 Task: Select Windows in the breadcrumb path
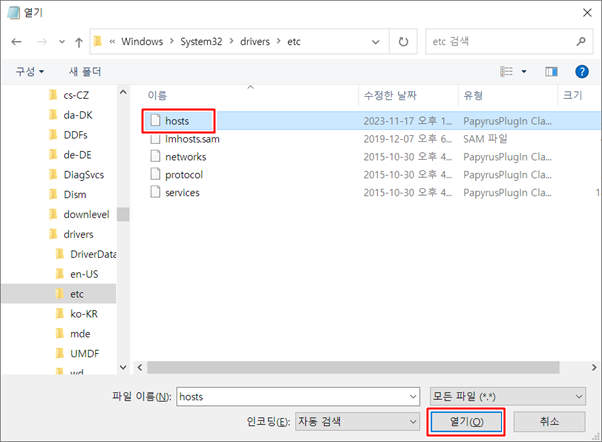click(x=142, y=41)
